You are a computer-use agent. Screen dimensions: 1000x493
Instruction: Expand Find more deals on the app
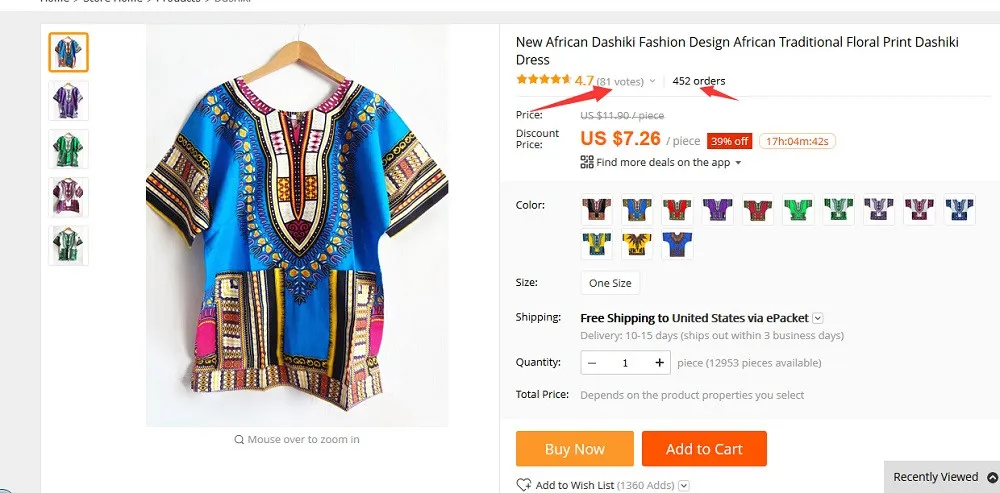738,163
